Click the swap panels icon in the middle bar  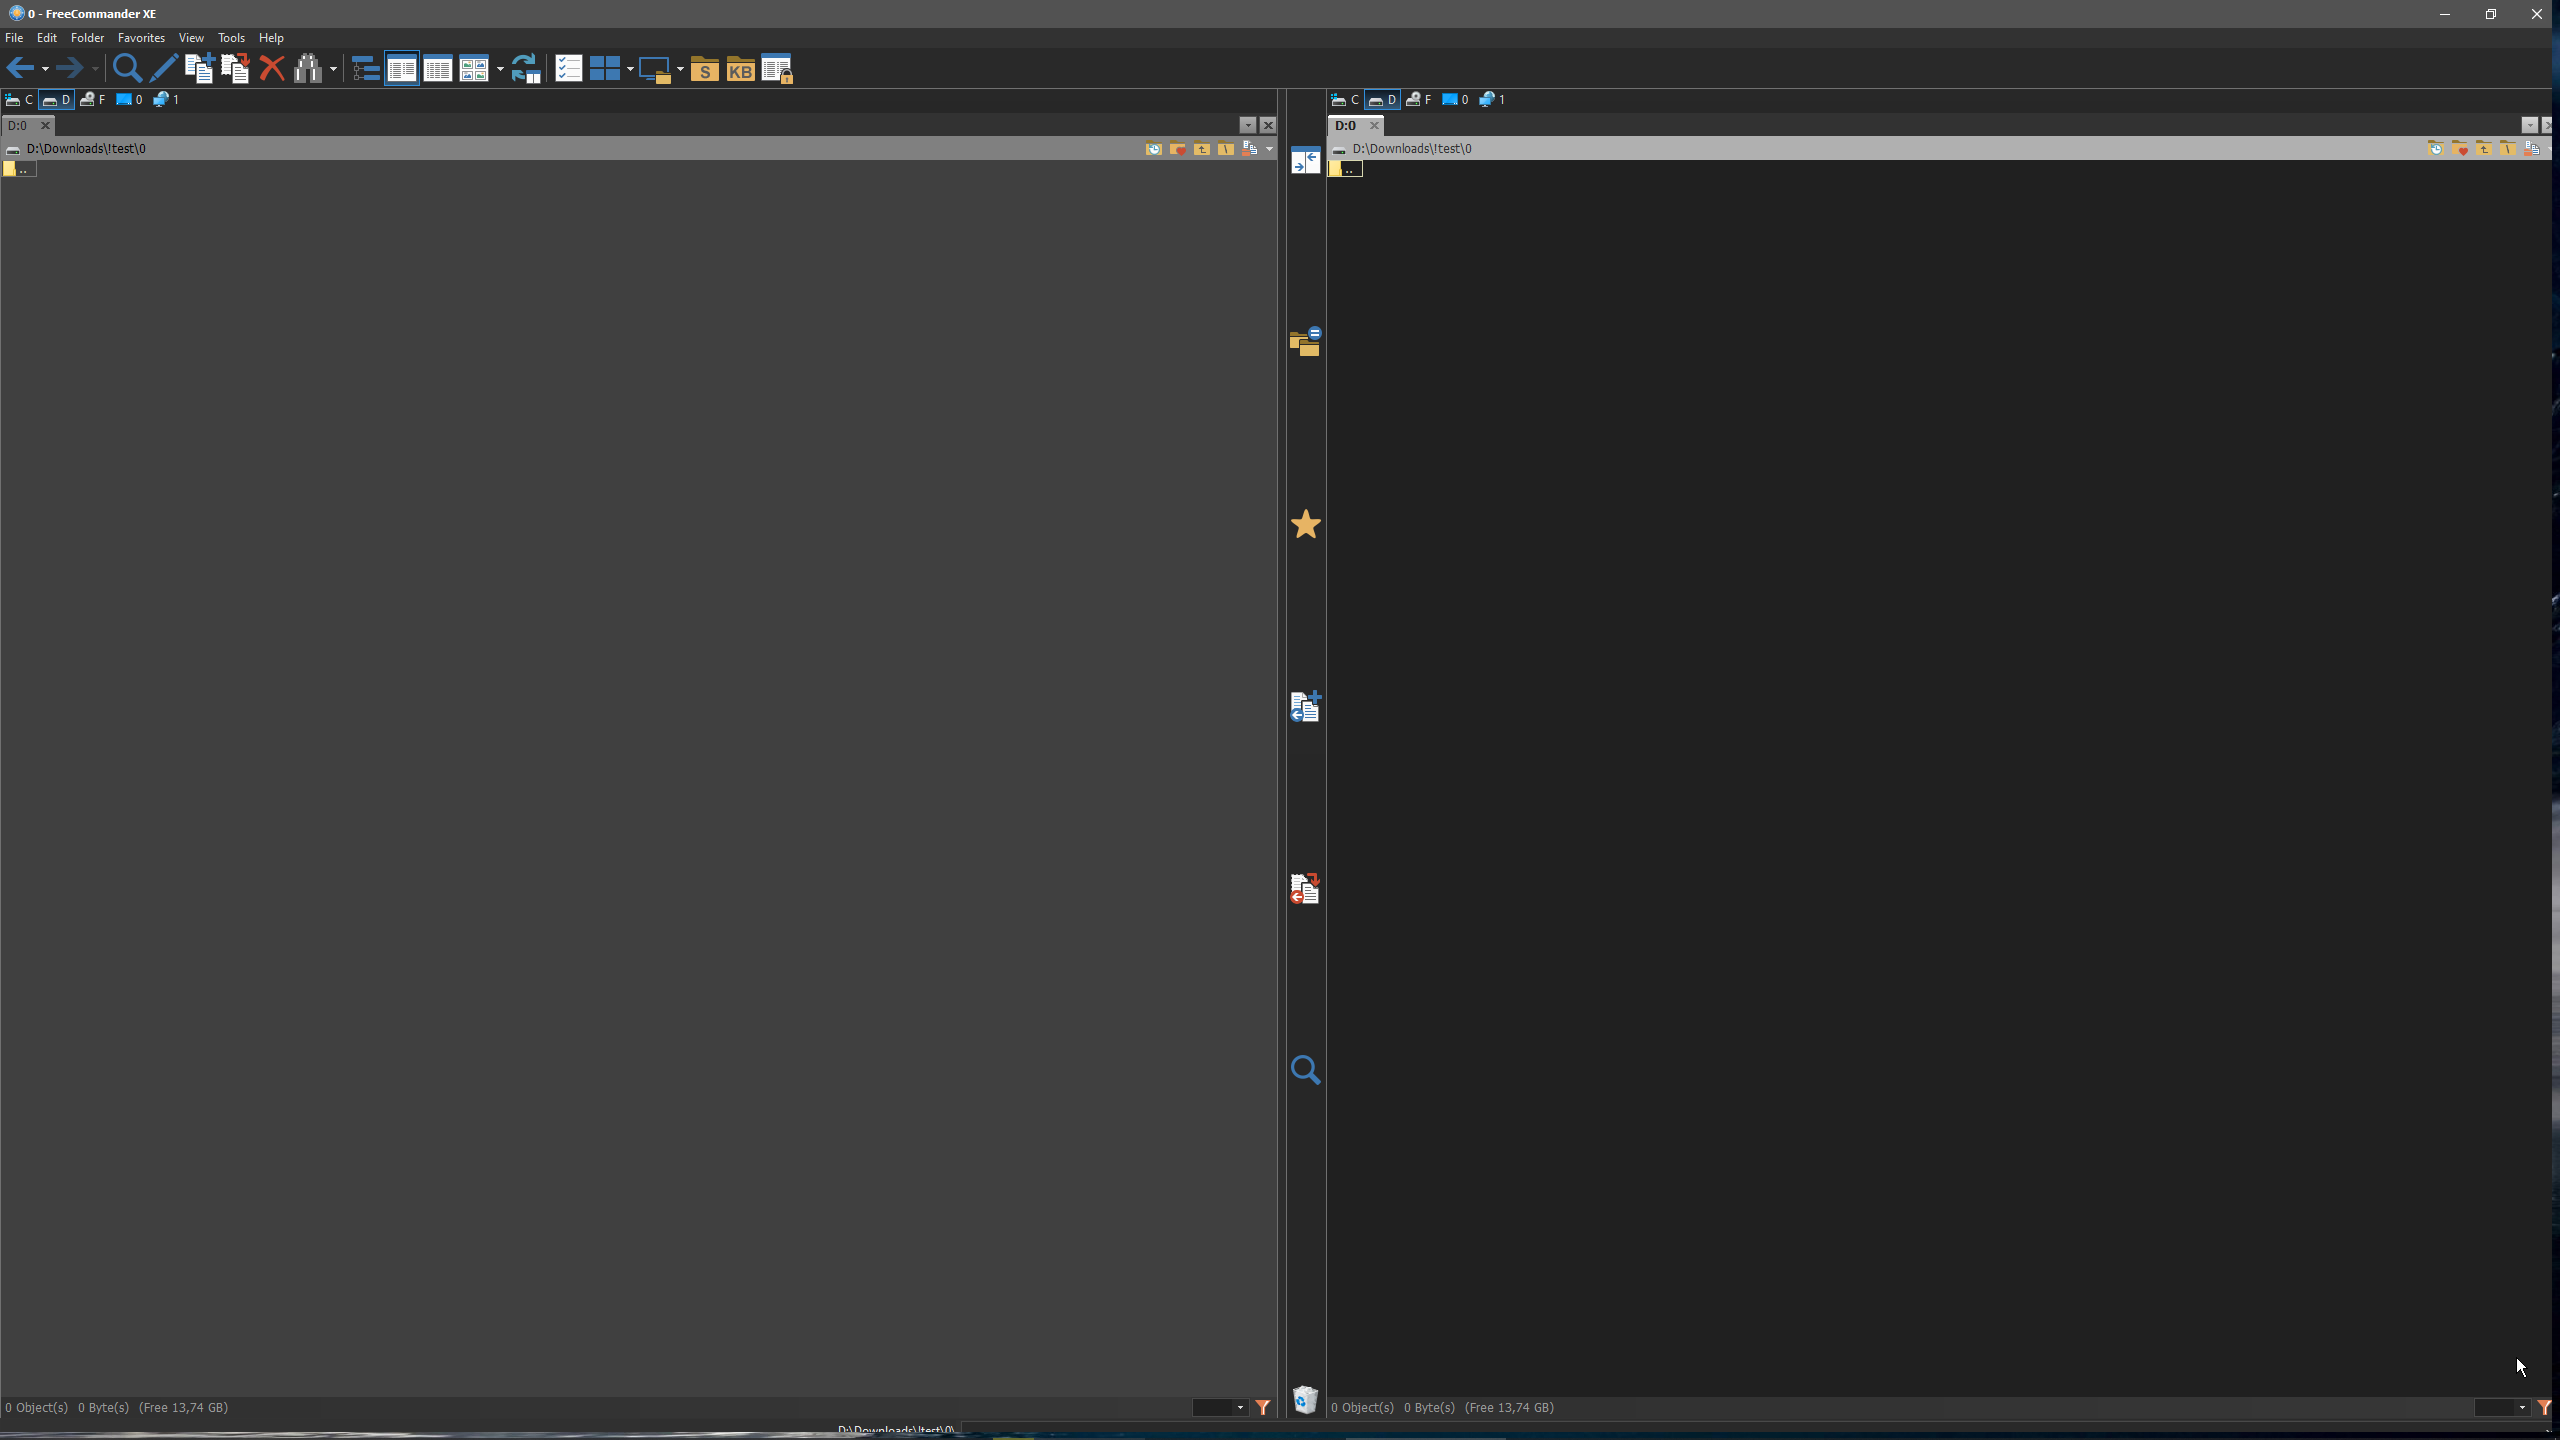(1305, 161)
